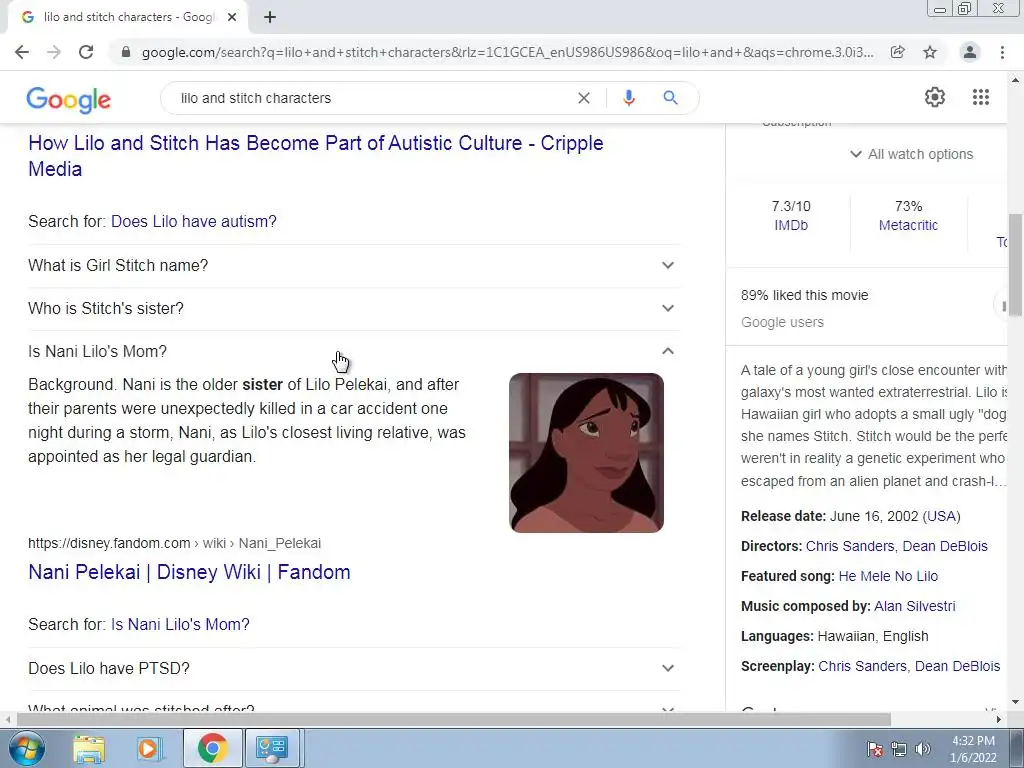Open 'He Mele No Lilo' song link
Image resolution: width=1024 pixels, height=768 pixels.
tap(888, 576)
